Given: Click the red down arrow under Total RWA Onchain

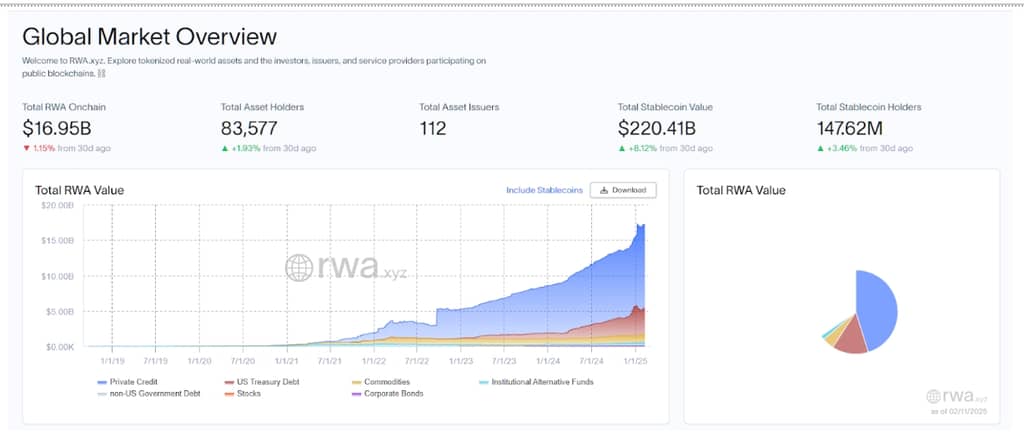Looking at the screenshot, I should click(x=26, y=148).
